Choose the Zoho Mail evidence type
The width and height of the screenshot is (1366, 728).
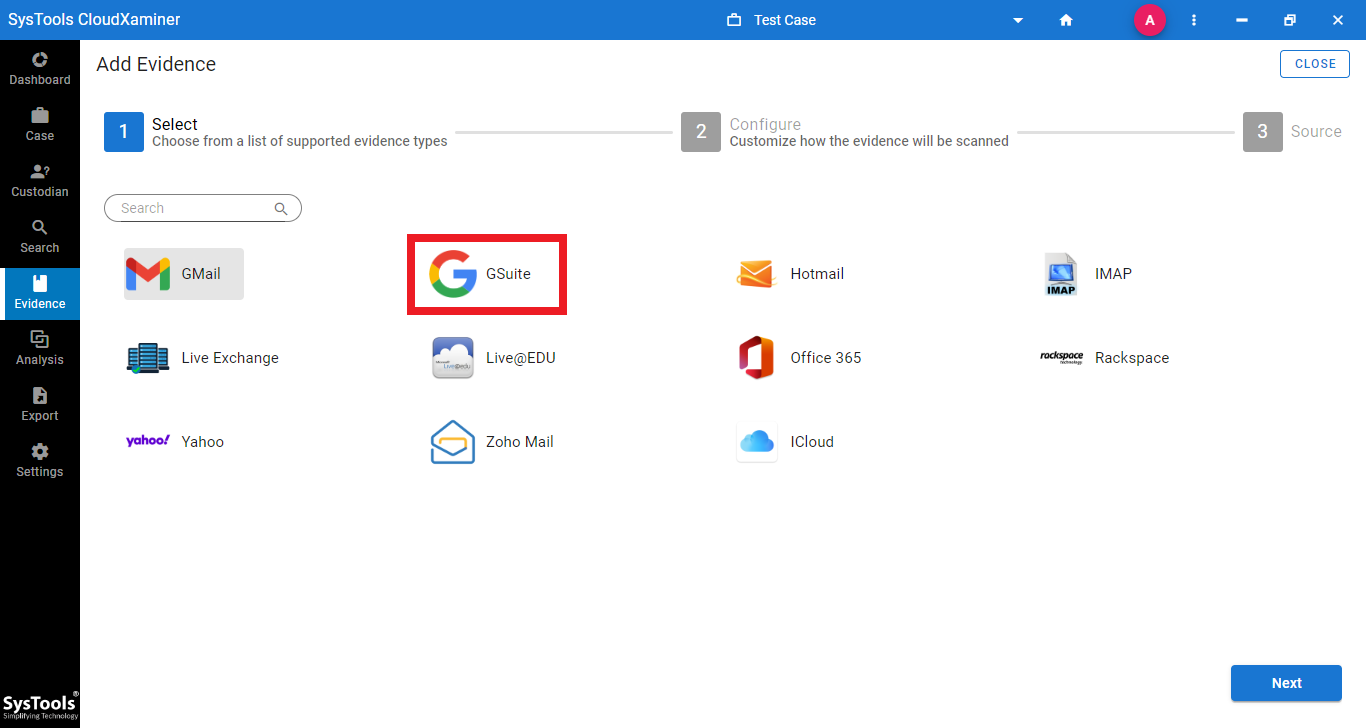[x=492, y=442]
